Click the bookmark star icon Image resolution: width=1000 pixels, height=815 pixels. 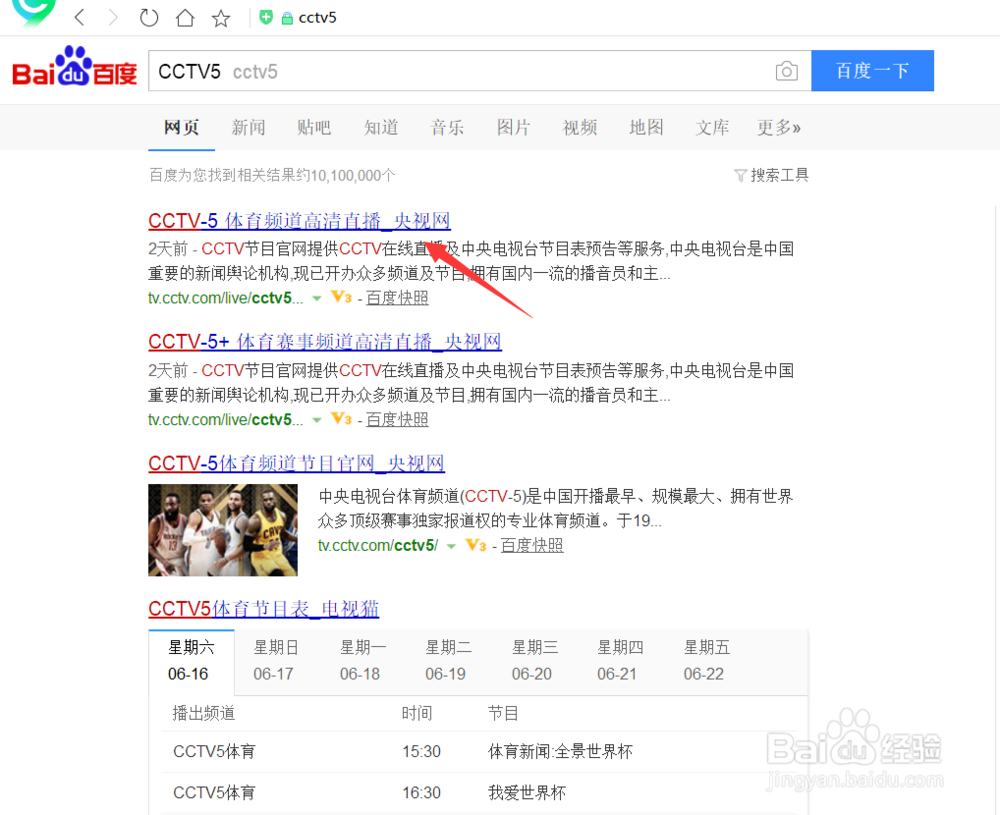221,17
